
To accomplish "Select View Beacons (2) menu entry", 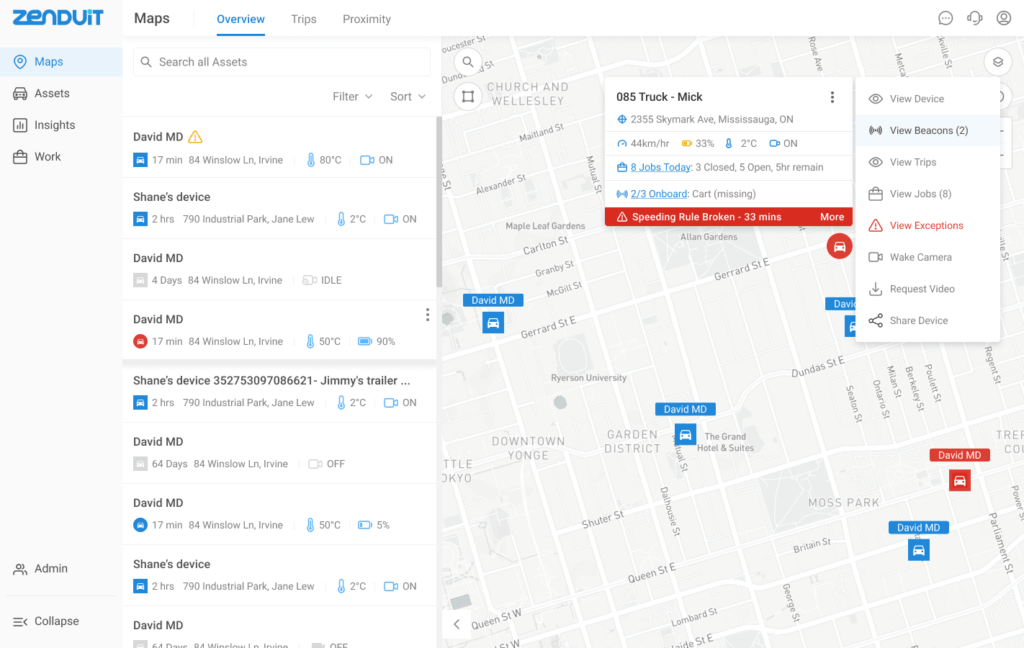I will click(x=927, y=131).
